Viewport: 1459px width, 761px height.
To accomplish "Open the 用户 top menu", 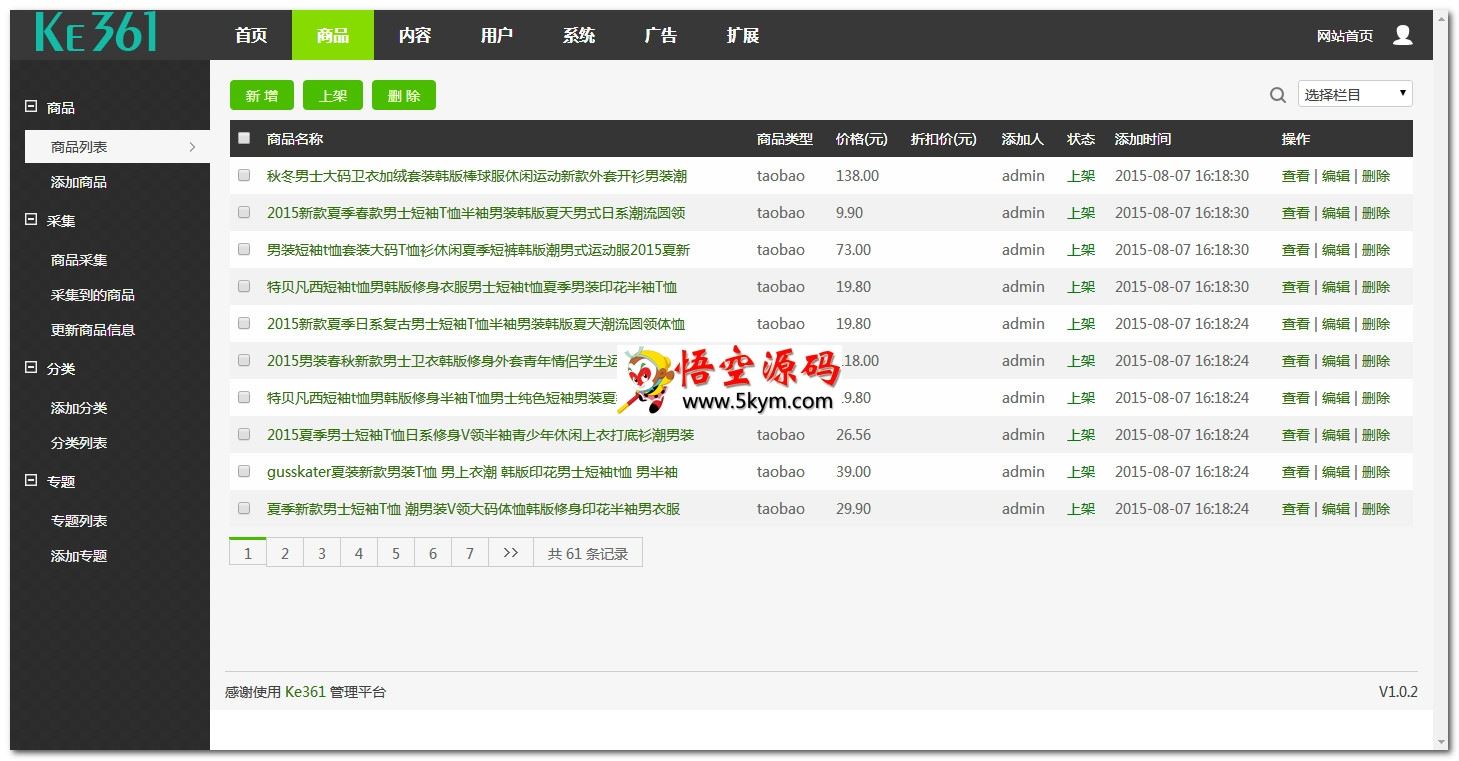I will click(497, 35).
